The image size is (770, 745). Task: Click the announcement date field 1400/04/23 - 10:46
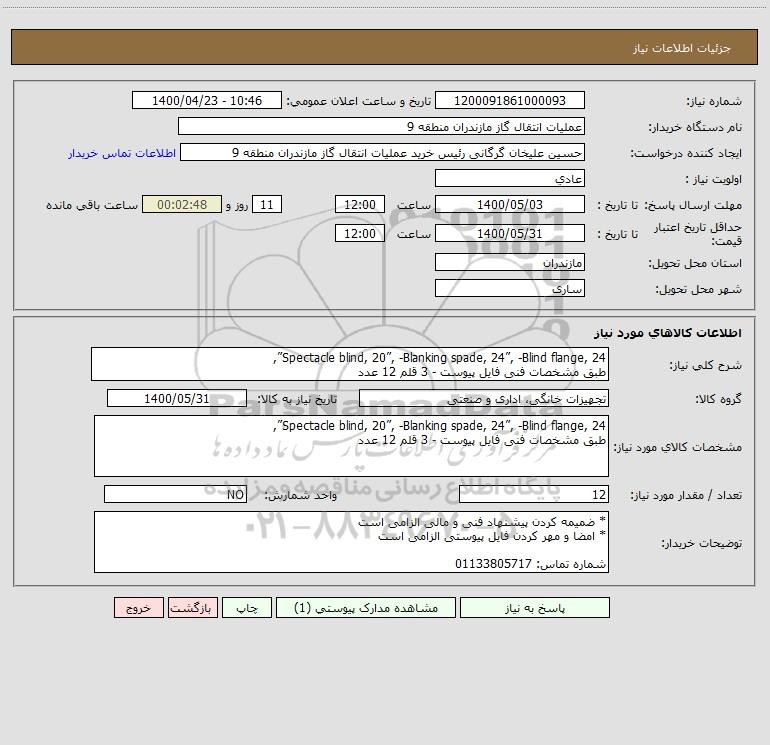[x=207, y=100]
